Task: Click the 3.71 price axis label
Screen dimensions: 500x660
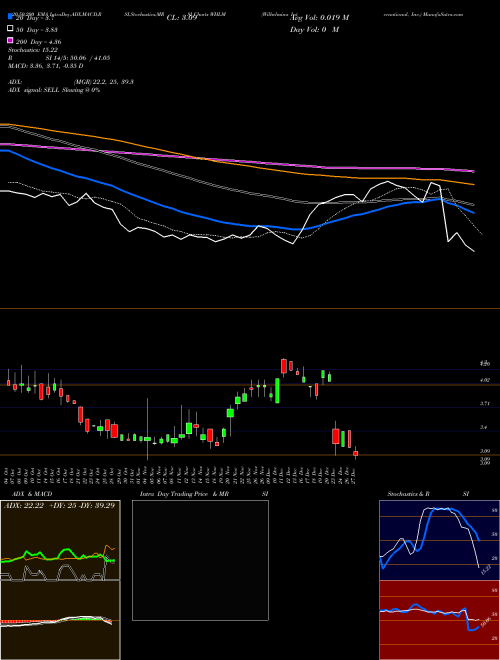Action: 484,403
